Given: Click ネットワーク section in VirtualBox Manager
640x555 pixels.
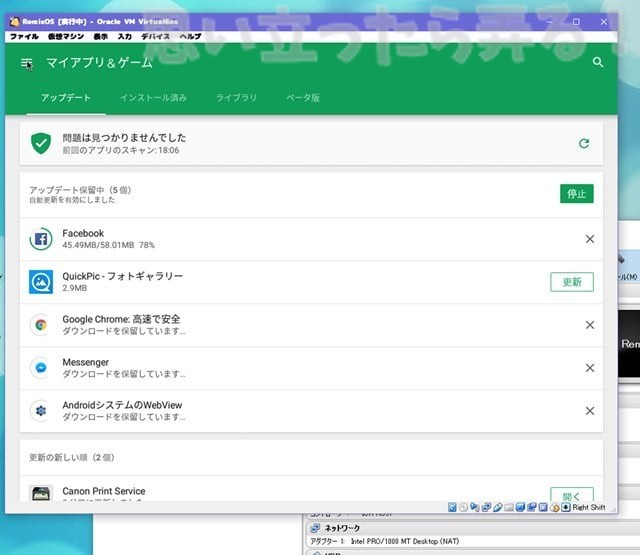Looking at the screenshot, I should tap(342, 528).
